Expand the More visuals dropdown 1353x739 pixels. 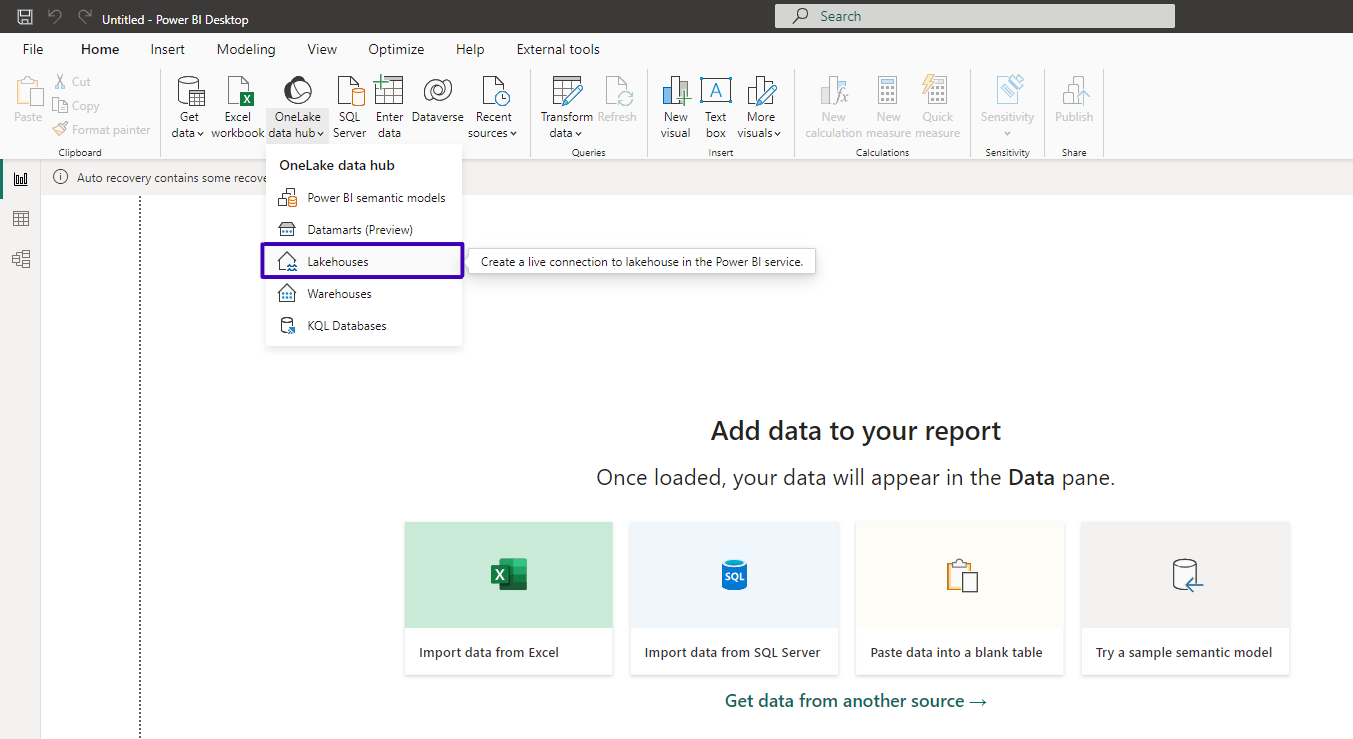point(760,105)
